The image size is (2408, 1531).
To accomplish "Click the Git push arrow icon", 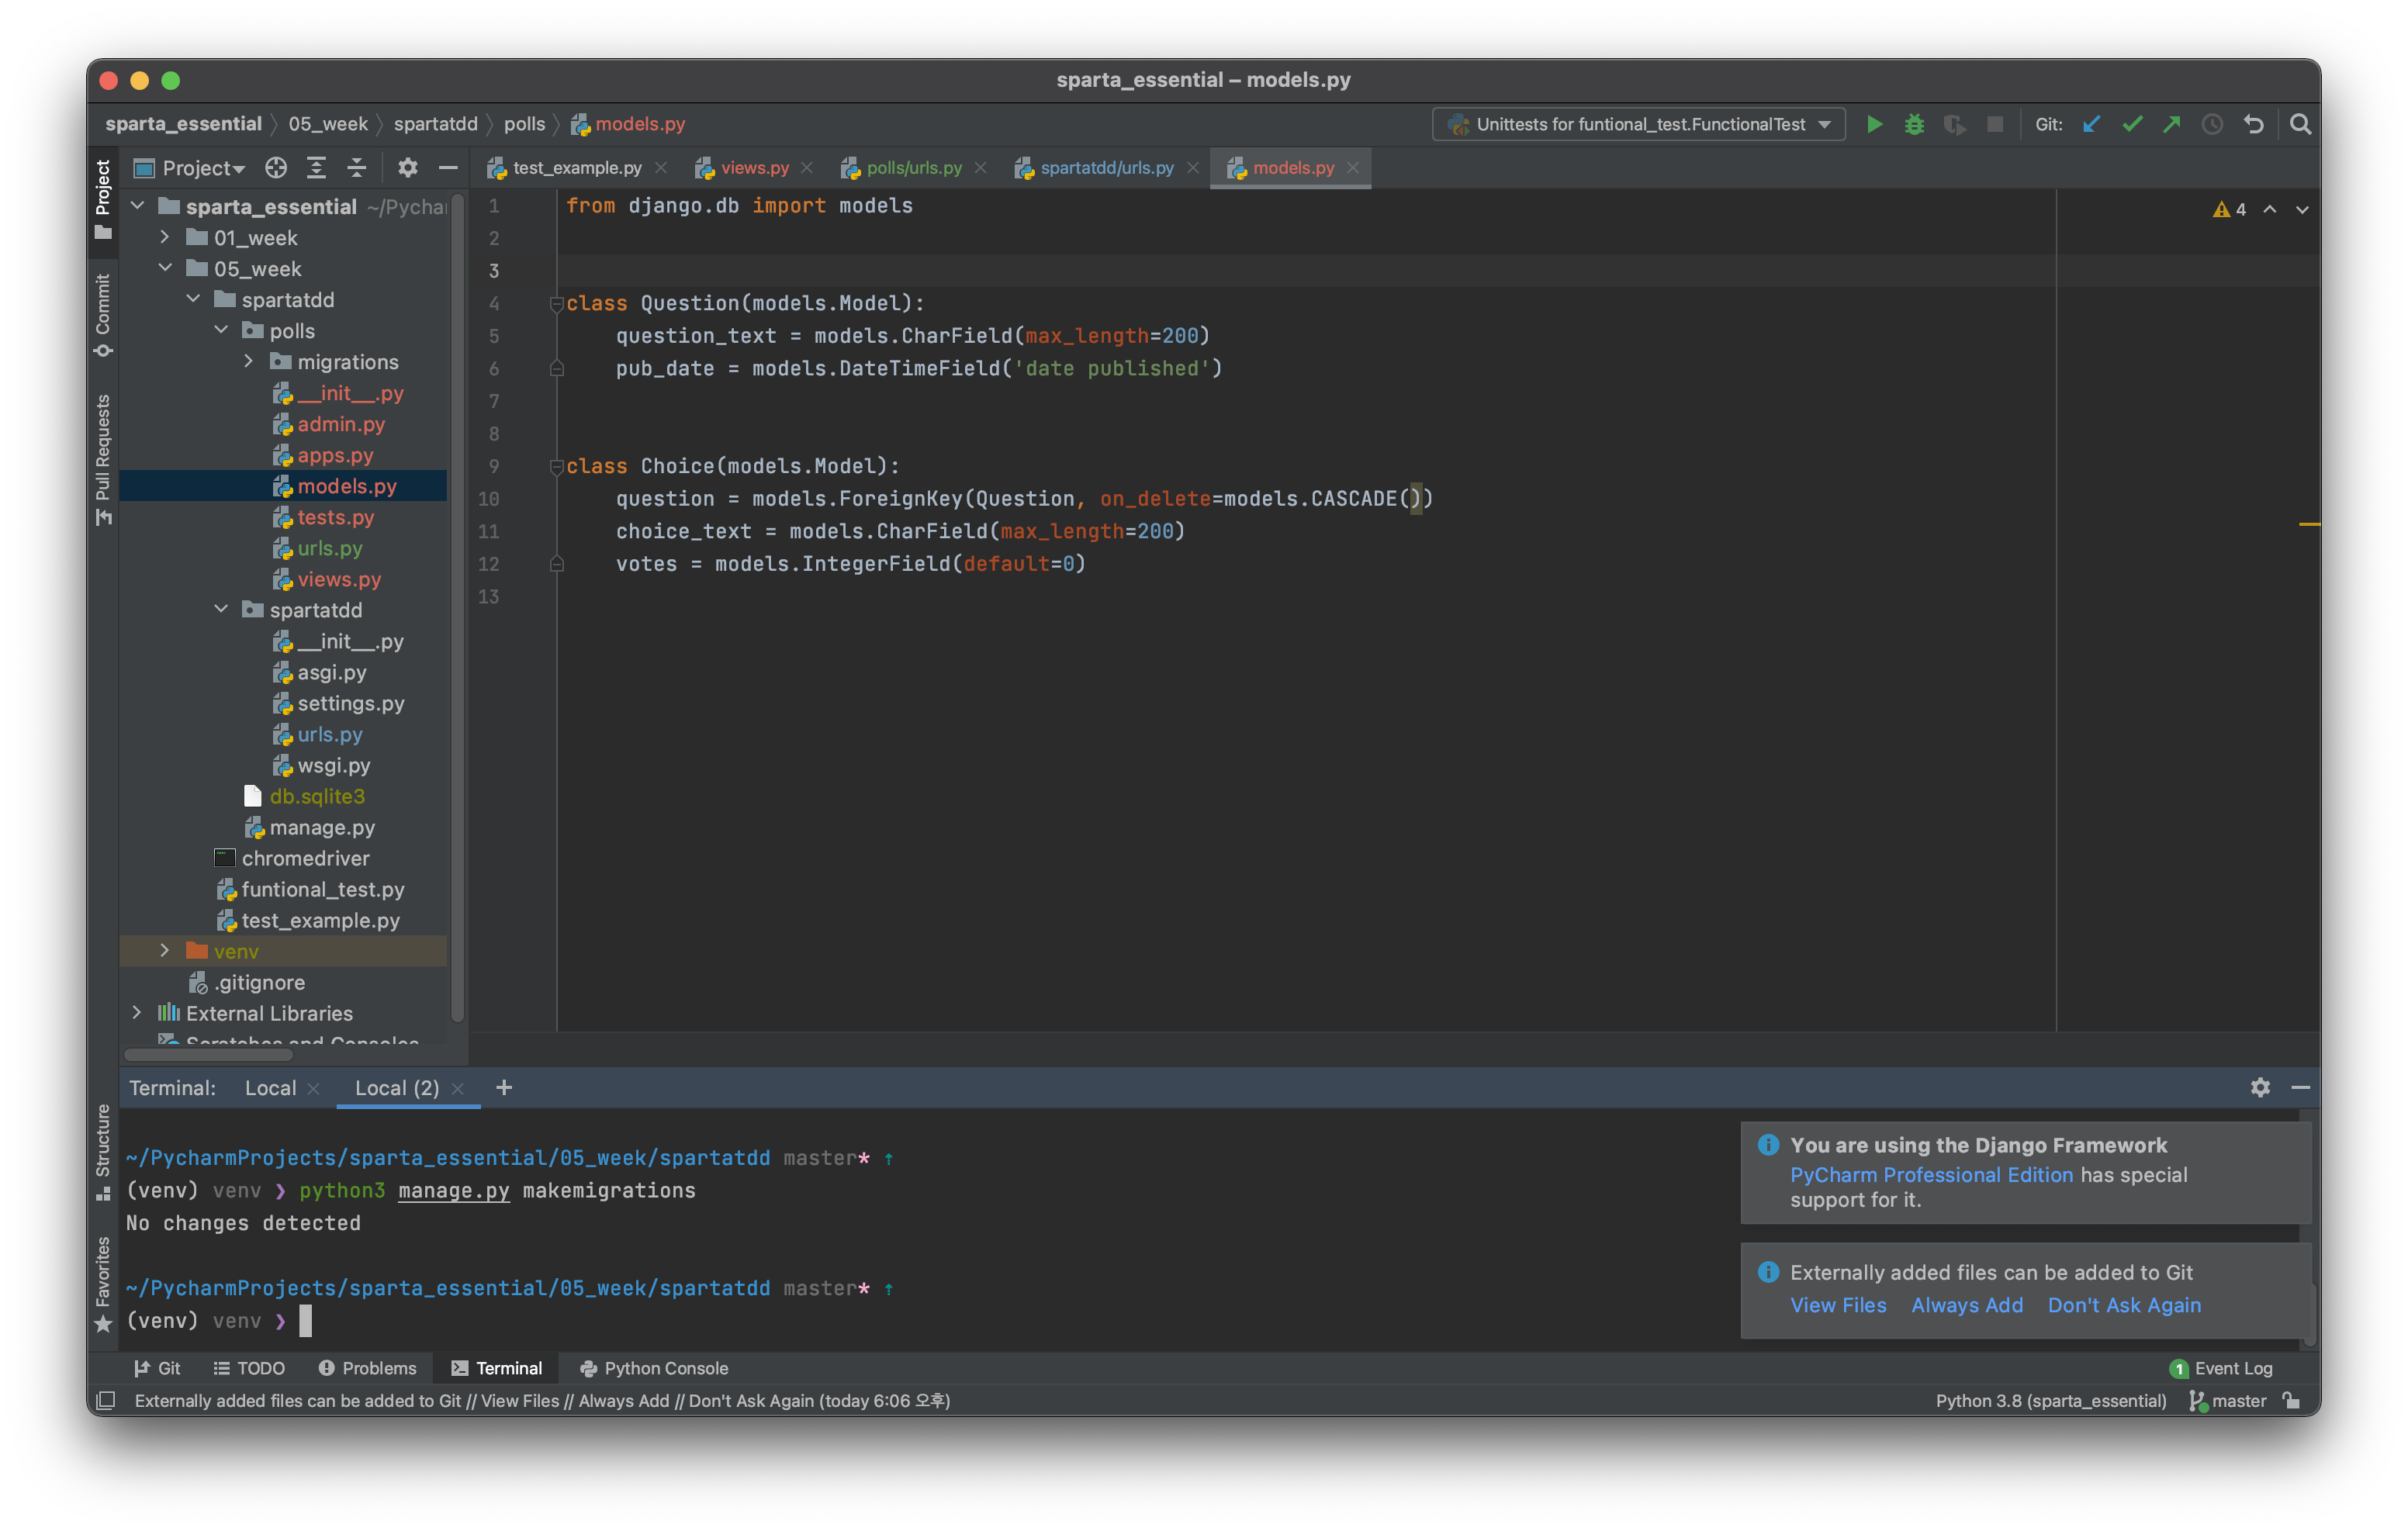I will tap(2172, 124).
